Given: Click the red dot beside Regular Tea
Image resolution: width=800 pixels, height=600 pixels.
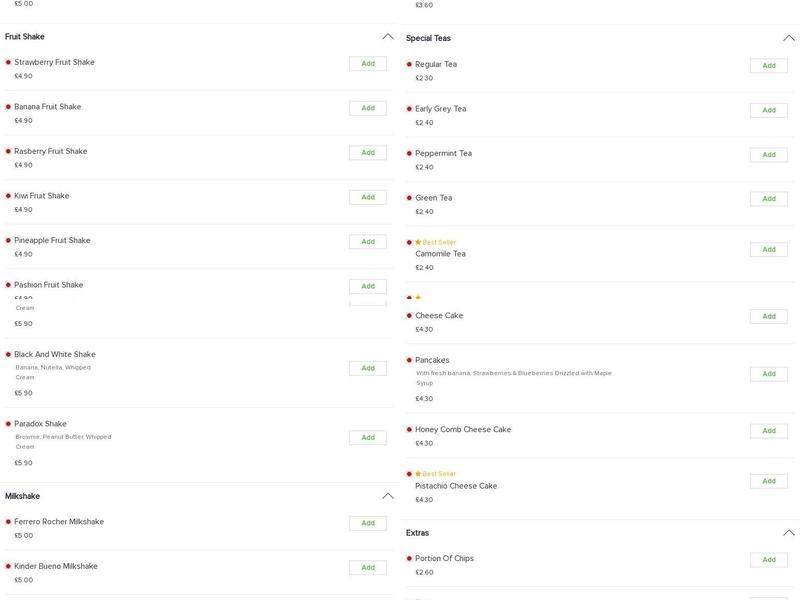Looking at the screenshot, I should 409,64.
